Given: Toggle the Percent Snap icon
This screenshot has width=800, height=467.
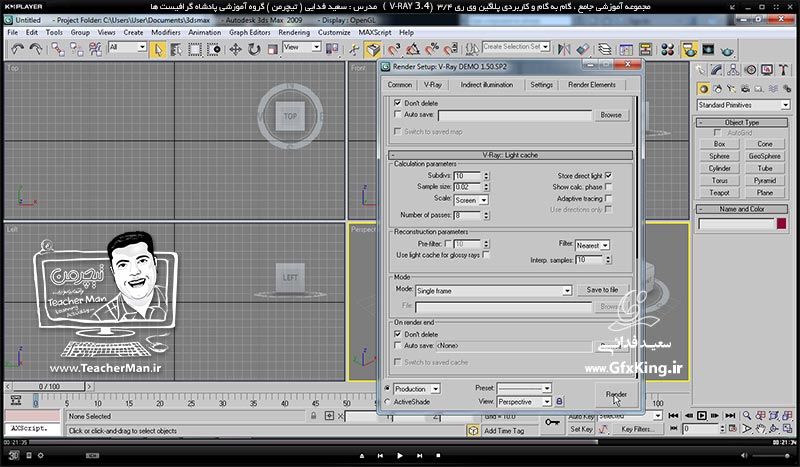Looking at the screenshot, I should click(x=432, y=49).
